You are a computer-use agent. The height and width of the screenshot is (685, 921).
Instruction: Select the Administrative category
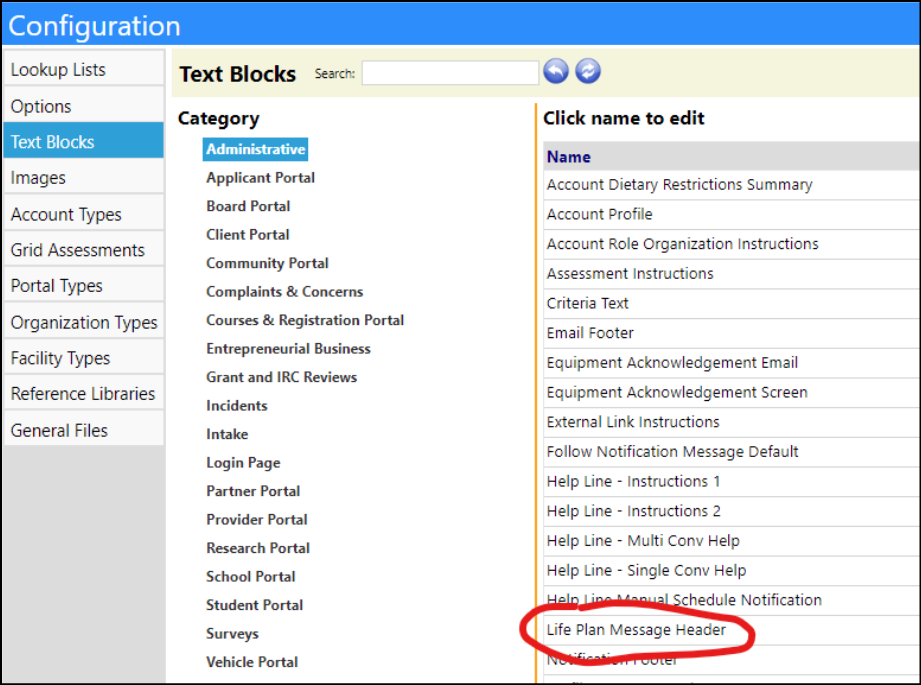coord(256,149)
